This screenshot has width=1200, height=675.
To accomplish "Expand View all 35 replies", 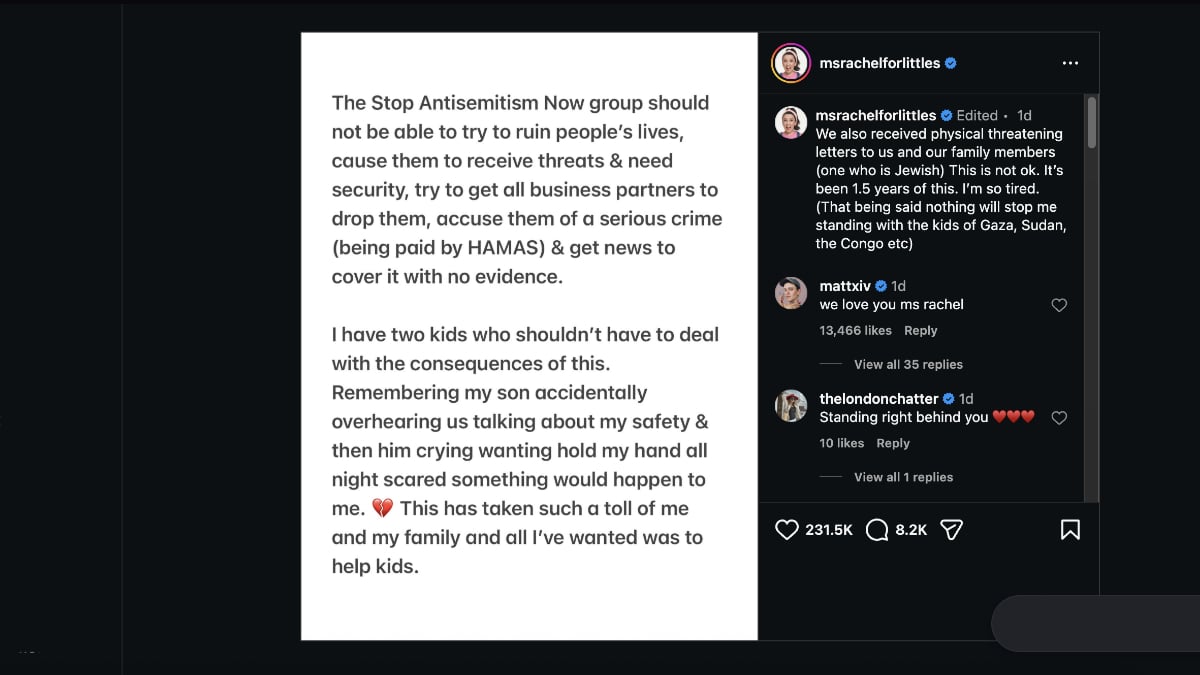I will [908, 365].
